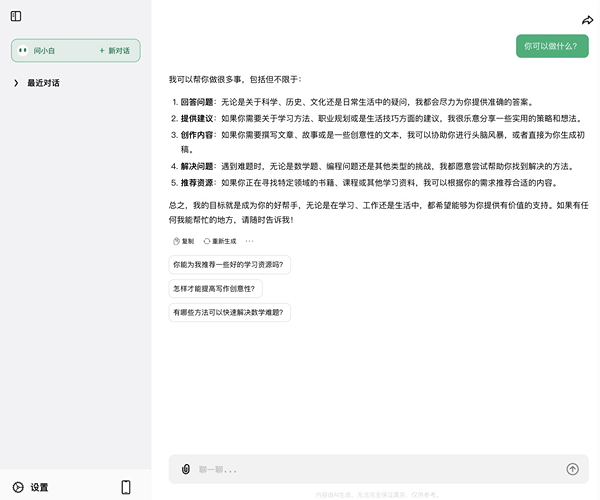Viewport: 600px width, 500px height.
Task: Select the 问小白 assistant name label
Action: tap(46, 50)
